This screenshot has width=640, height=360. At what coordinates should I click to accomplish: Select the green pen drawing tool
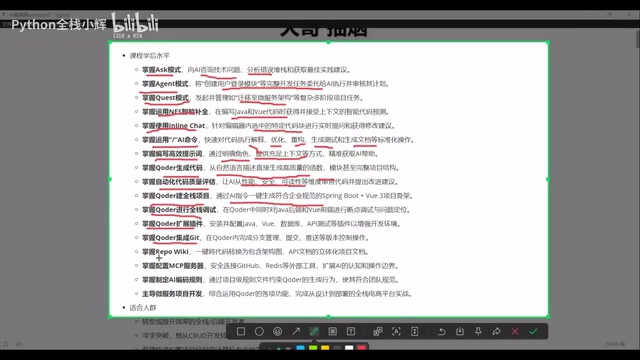click(x=314, y=331)
